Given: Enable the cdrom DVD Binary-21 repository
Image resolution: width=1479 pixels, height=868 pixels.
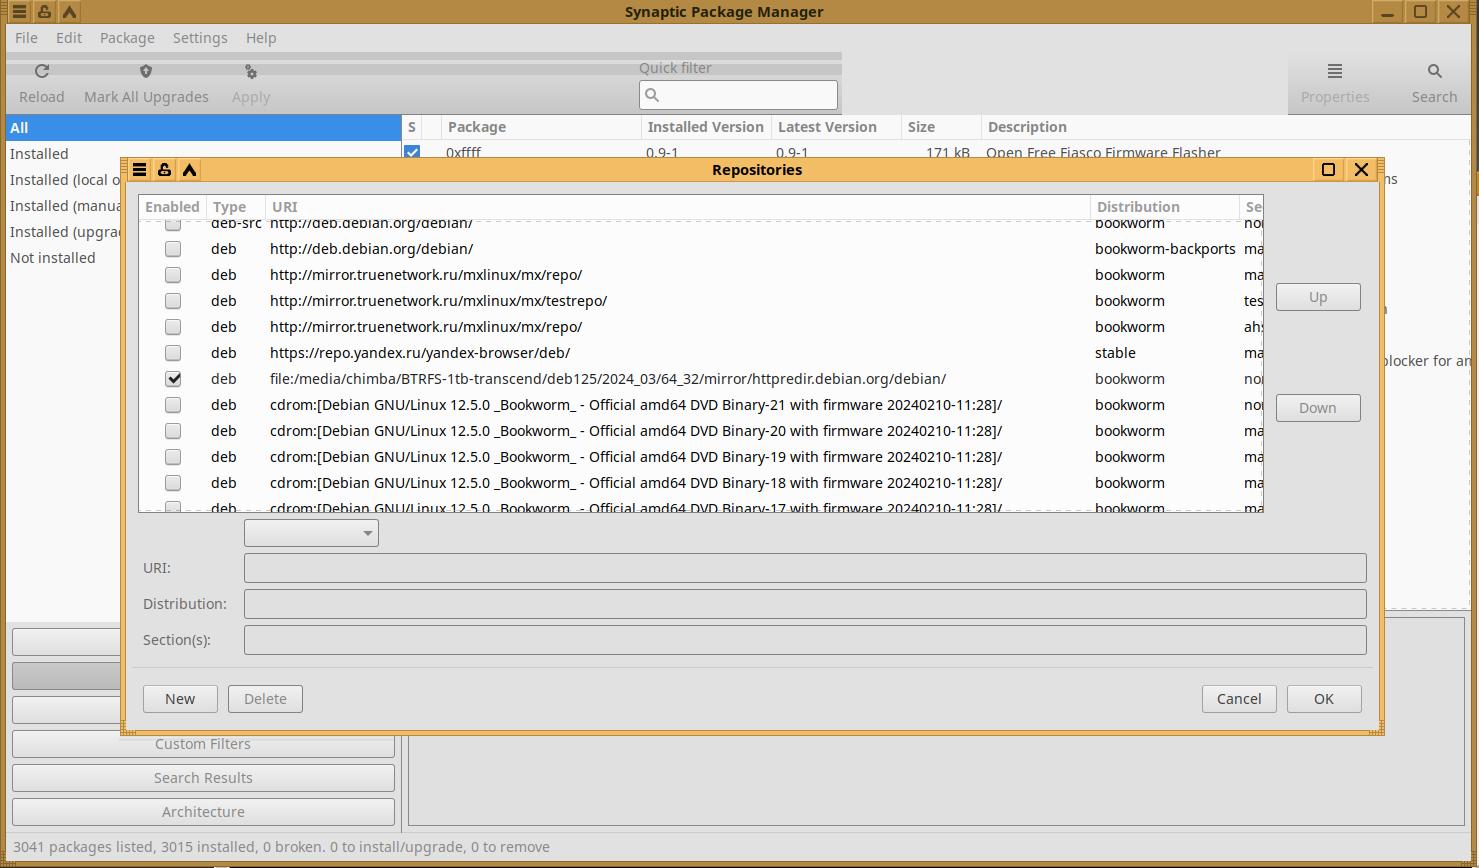Looking at the screenshot, I should click(173, 405).
